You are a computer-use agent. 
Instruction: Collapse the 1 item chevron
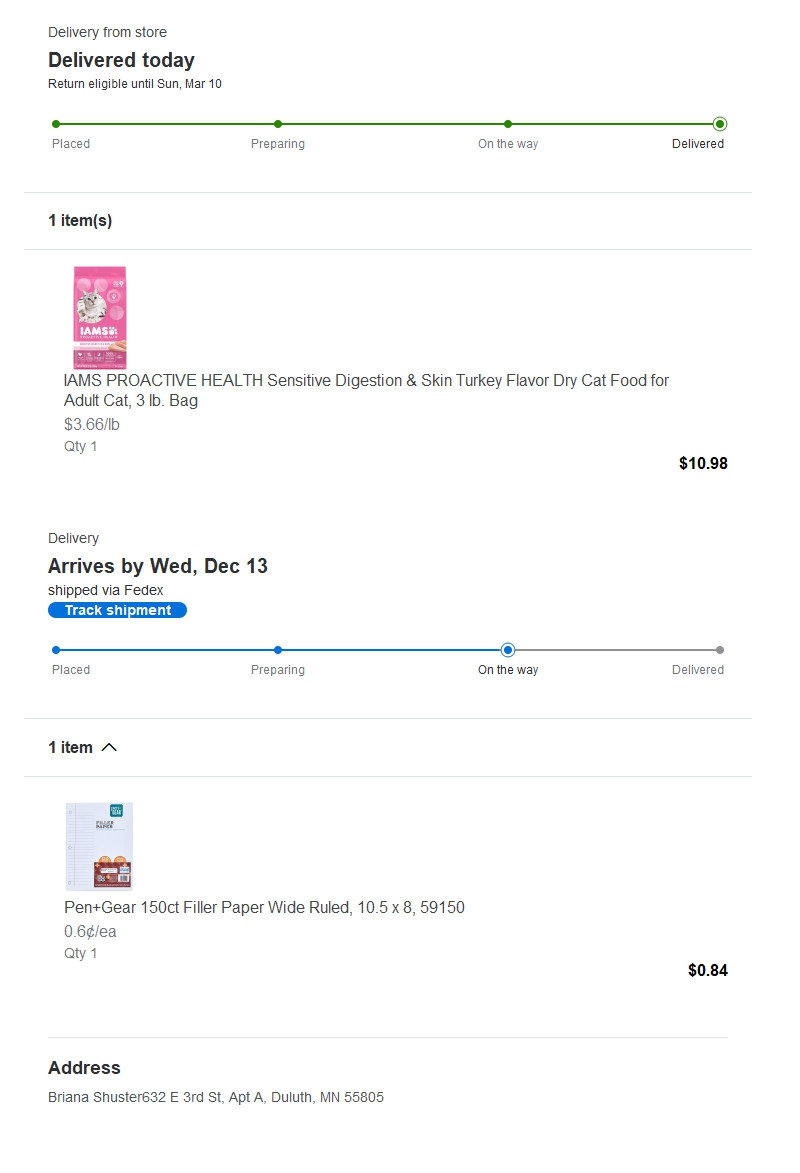109,747
